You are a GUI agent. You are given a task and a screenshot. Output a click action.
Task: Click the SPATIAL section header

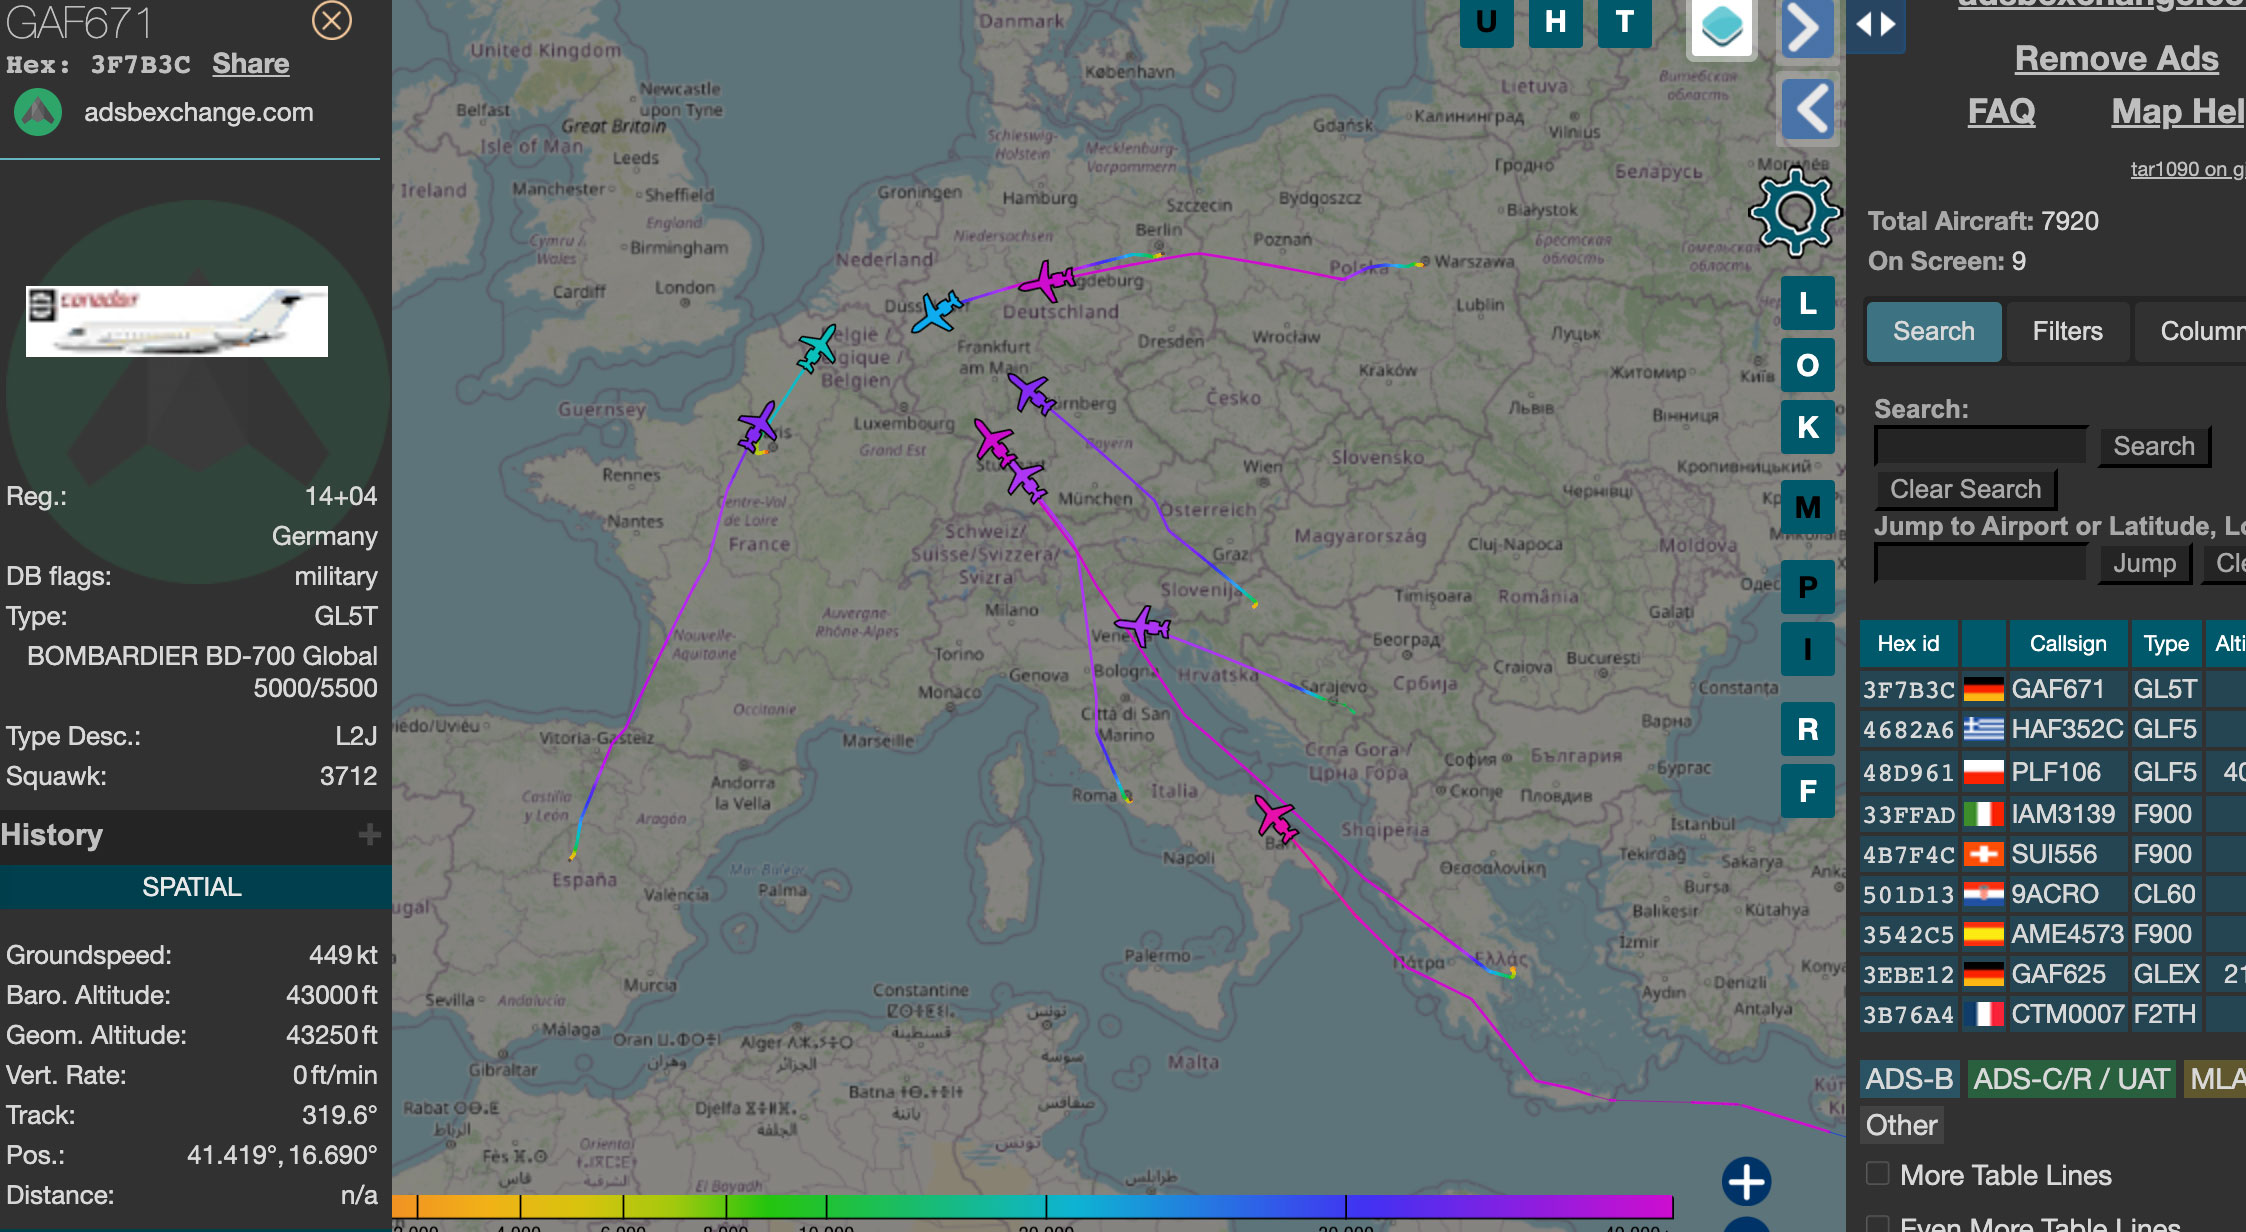(x=192, y=887)
